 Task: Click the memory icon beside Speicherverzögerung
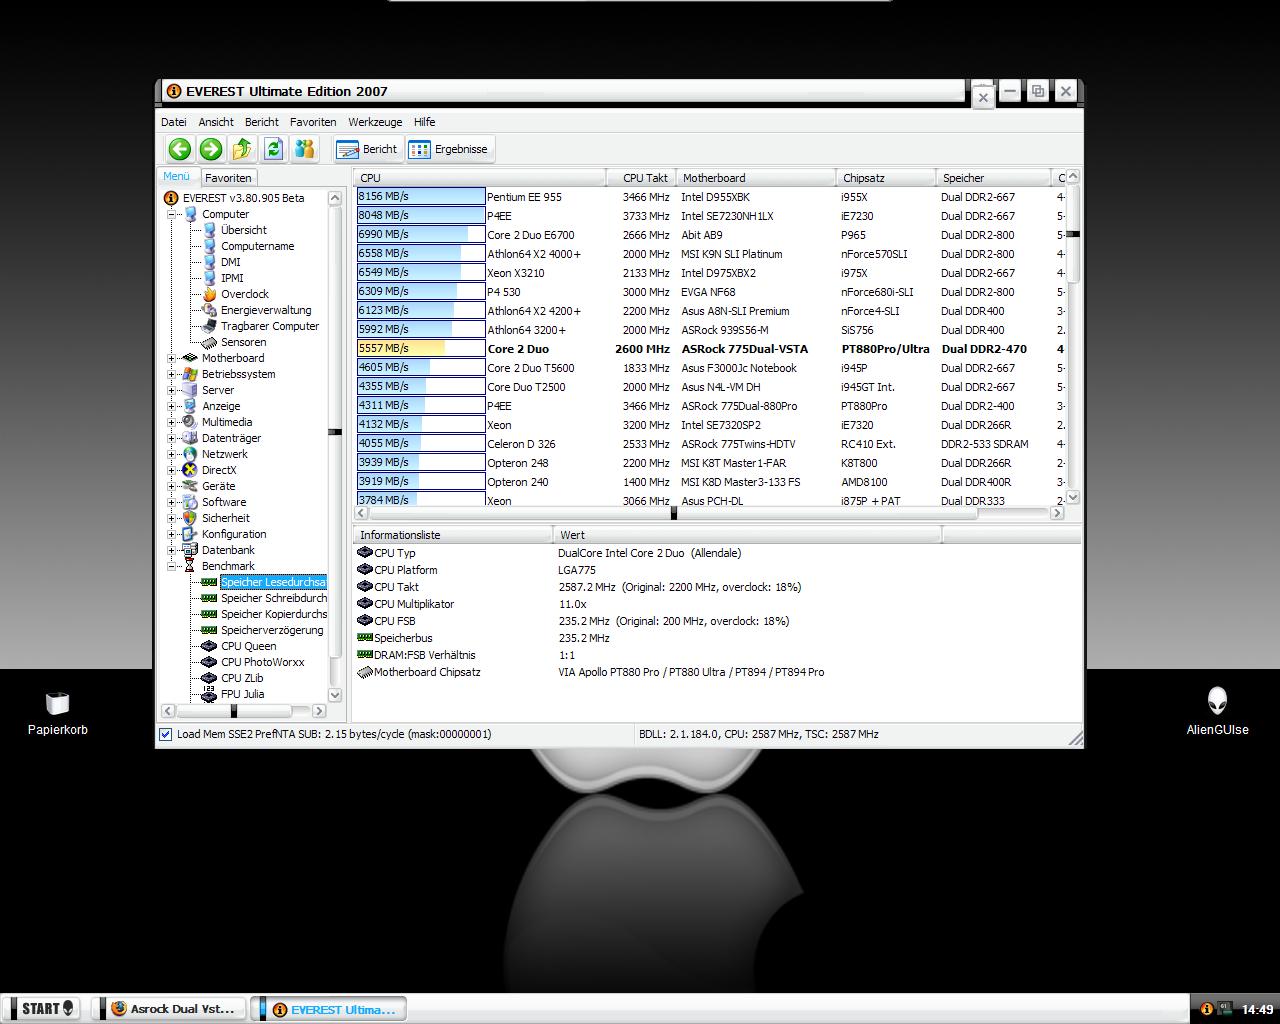(x=209, y=630)
